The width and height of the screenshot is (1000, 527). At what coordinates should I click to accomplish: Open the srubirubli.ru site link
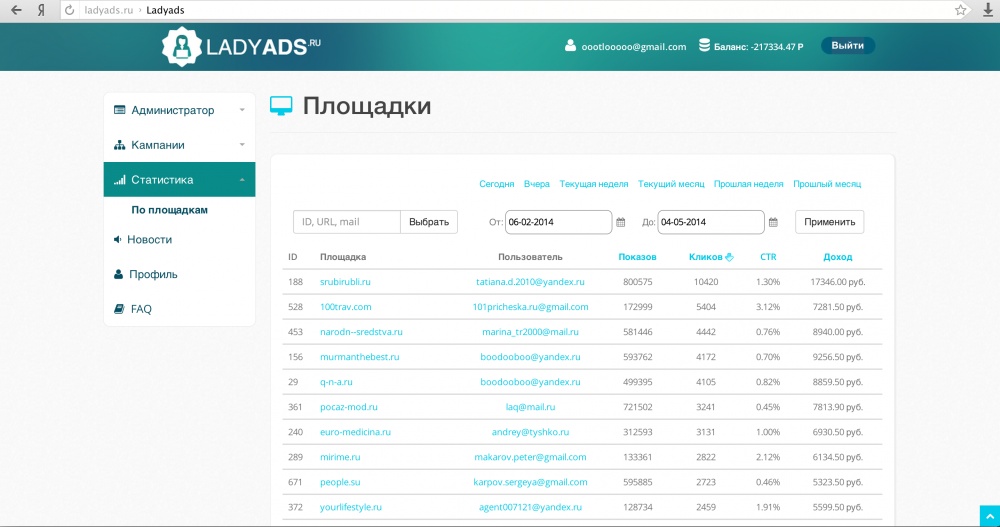345,281
